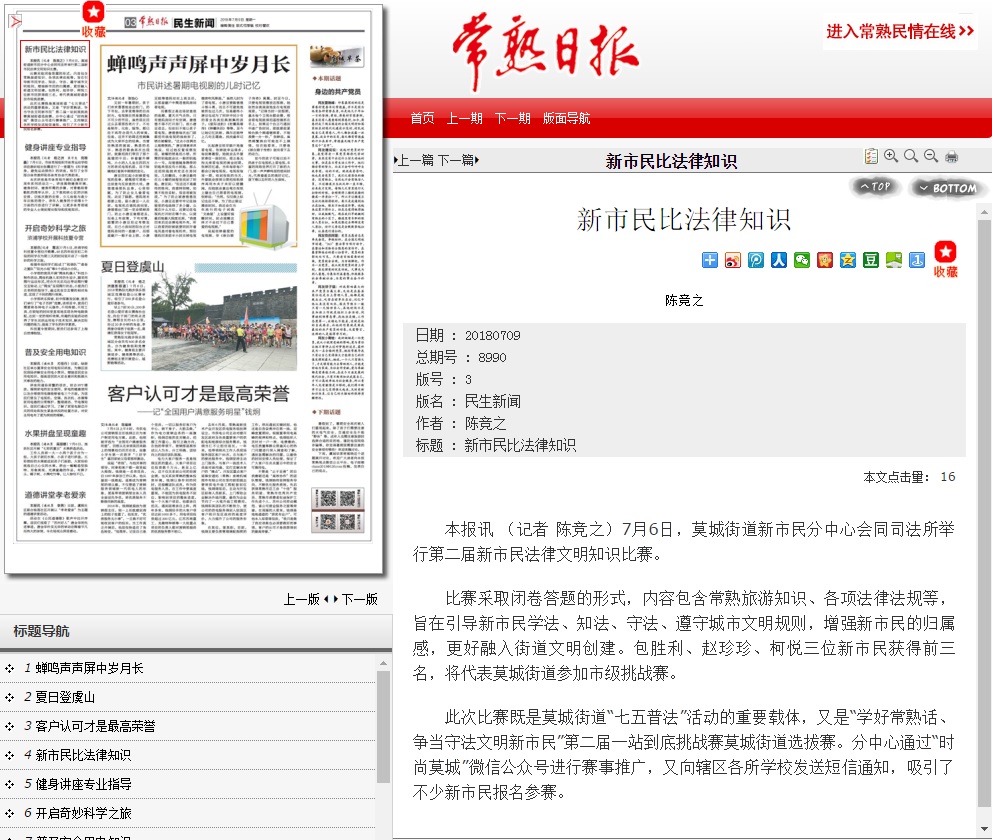992x840 pixels.
Task: Open 首页 in the red navigation bar
Action: pos(422,118)
